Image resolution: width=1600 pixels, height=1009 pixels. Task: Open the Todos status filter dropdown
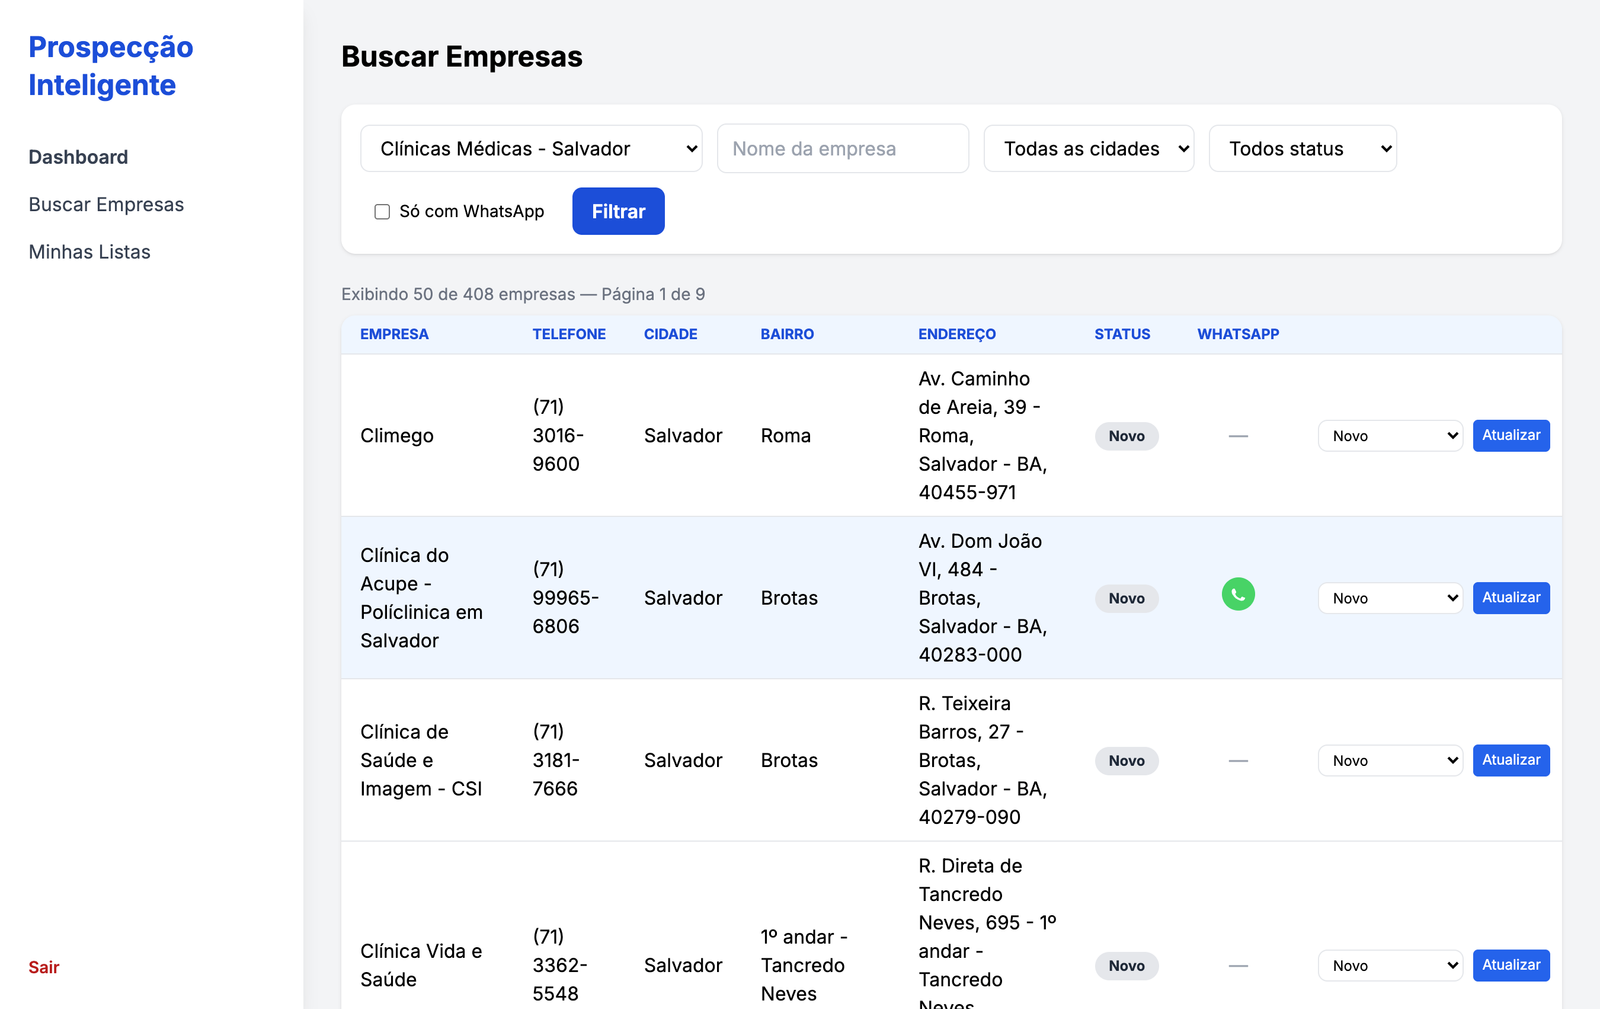point(1302,148)
